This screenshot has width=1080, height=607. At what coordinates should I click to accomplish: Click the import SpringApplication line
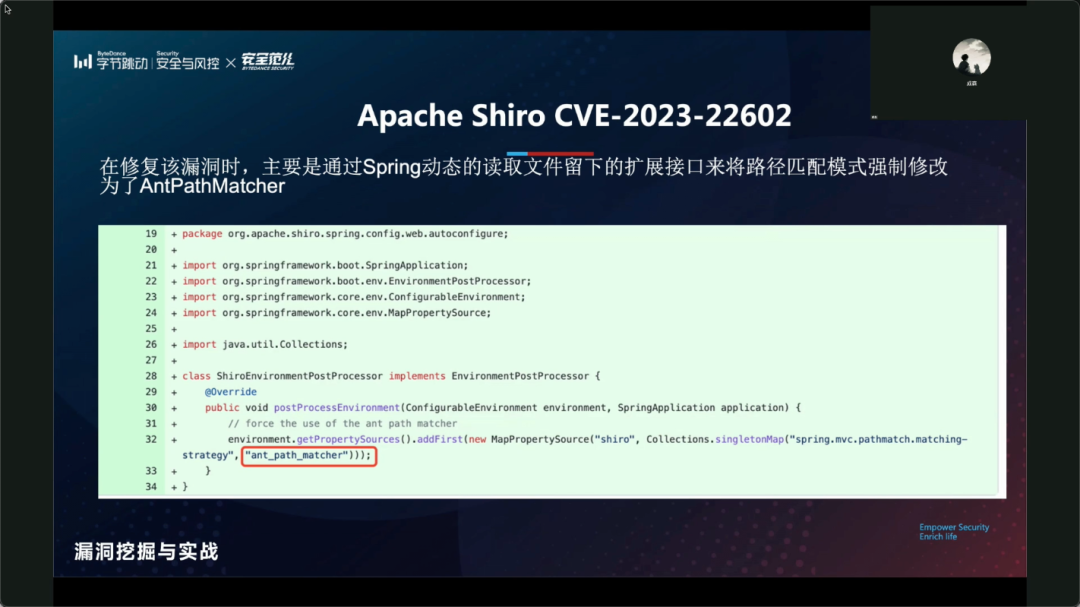325,265
